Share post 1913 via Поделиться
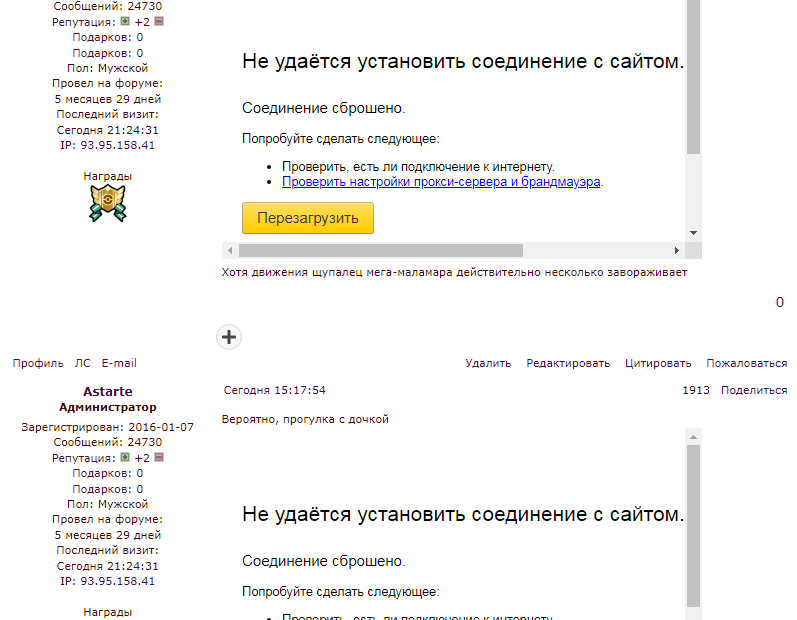Image resolution: width=797 pixels, height=620 pixels. [x=753, y=390]
